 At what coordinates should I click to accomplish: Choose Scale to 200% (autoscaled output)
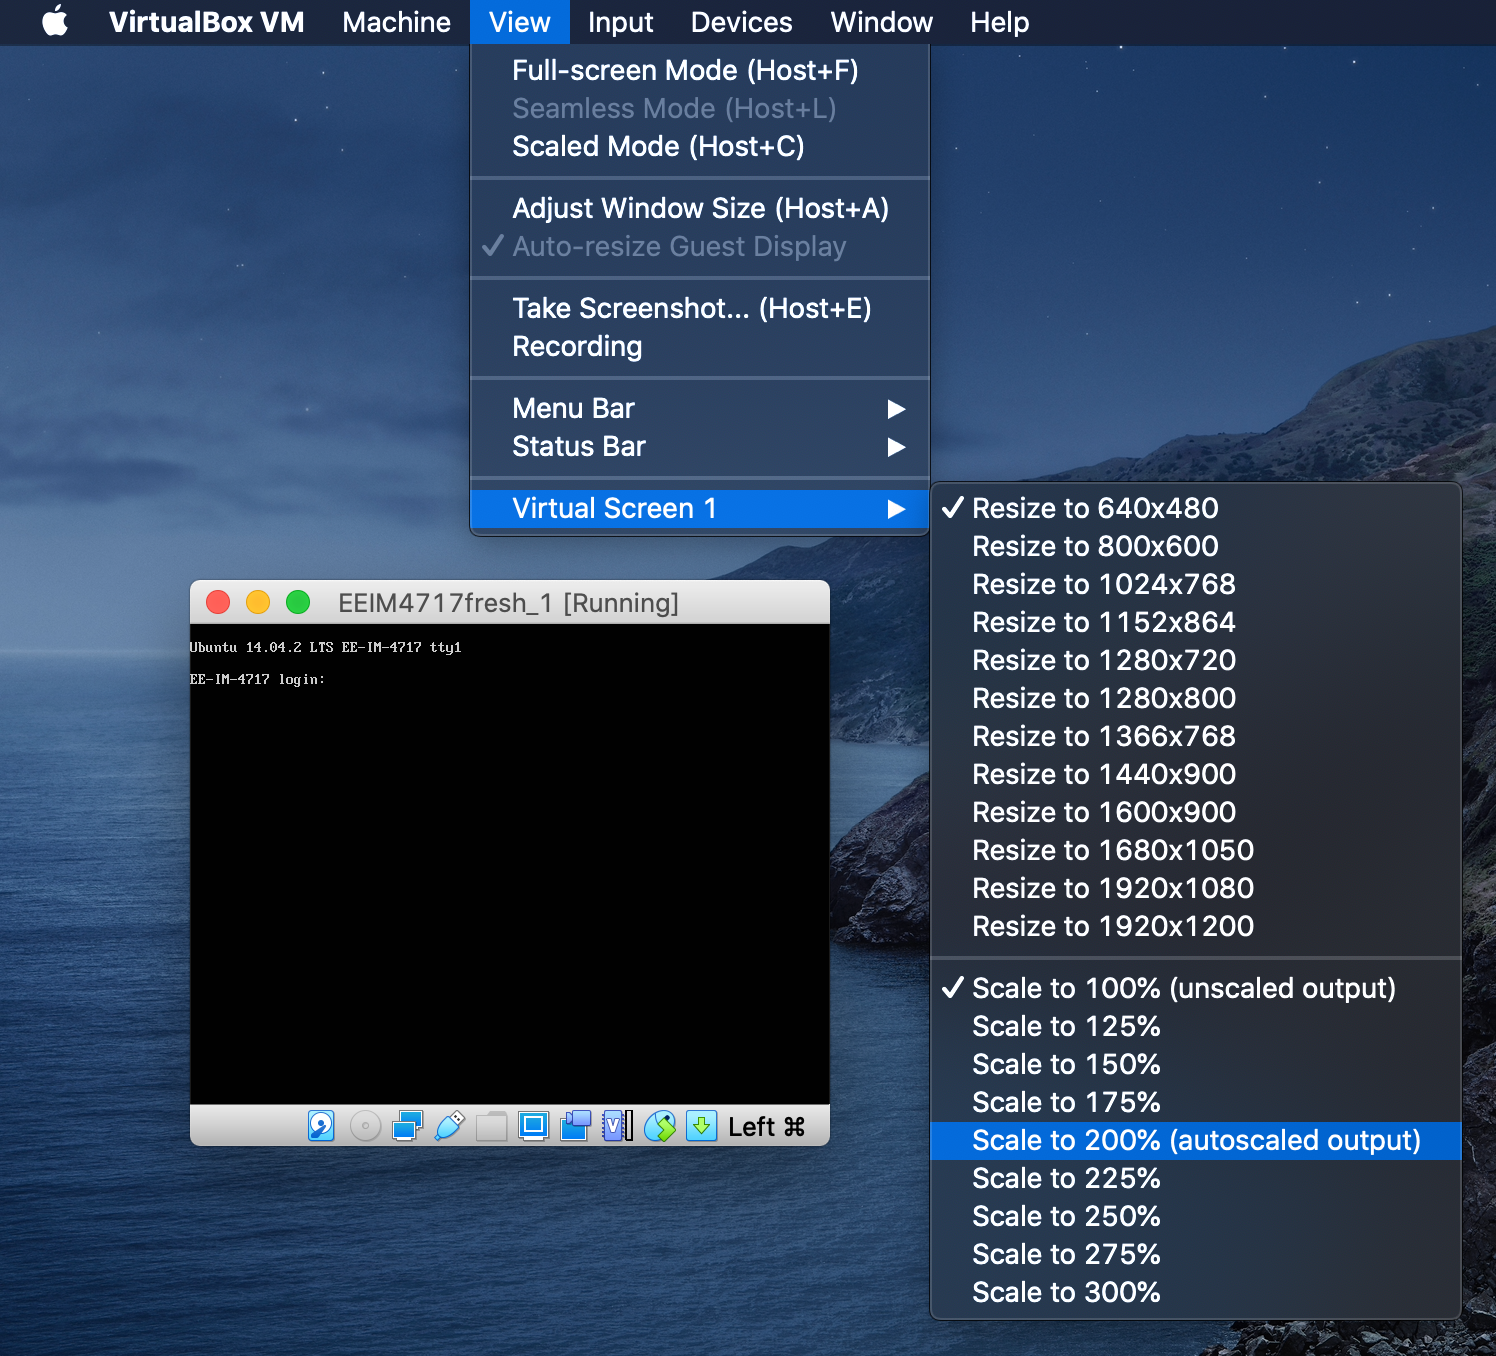pos(1196,1140)
